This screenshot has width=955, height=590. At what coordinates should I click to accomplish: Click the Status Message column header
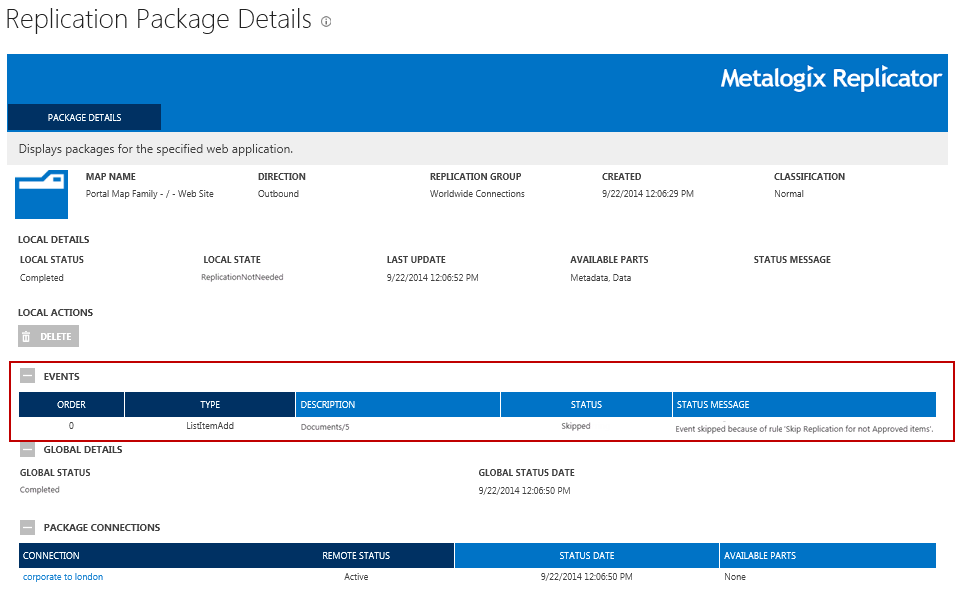coord(713,405)
